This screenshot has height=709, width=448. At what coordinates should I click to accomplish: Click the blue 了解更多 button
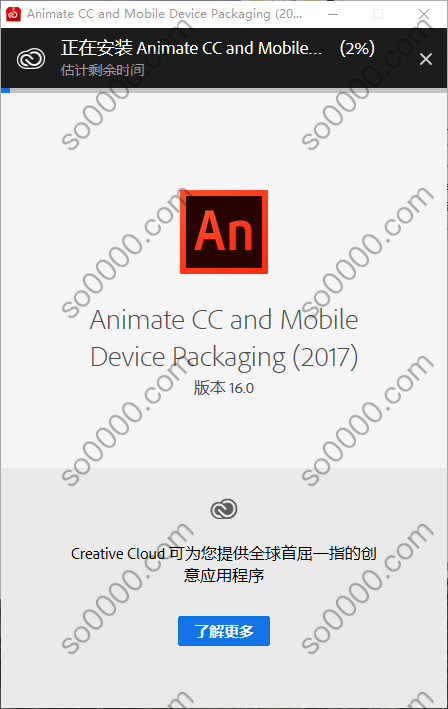pos(224,631)
